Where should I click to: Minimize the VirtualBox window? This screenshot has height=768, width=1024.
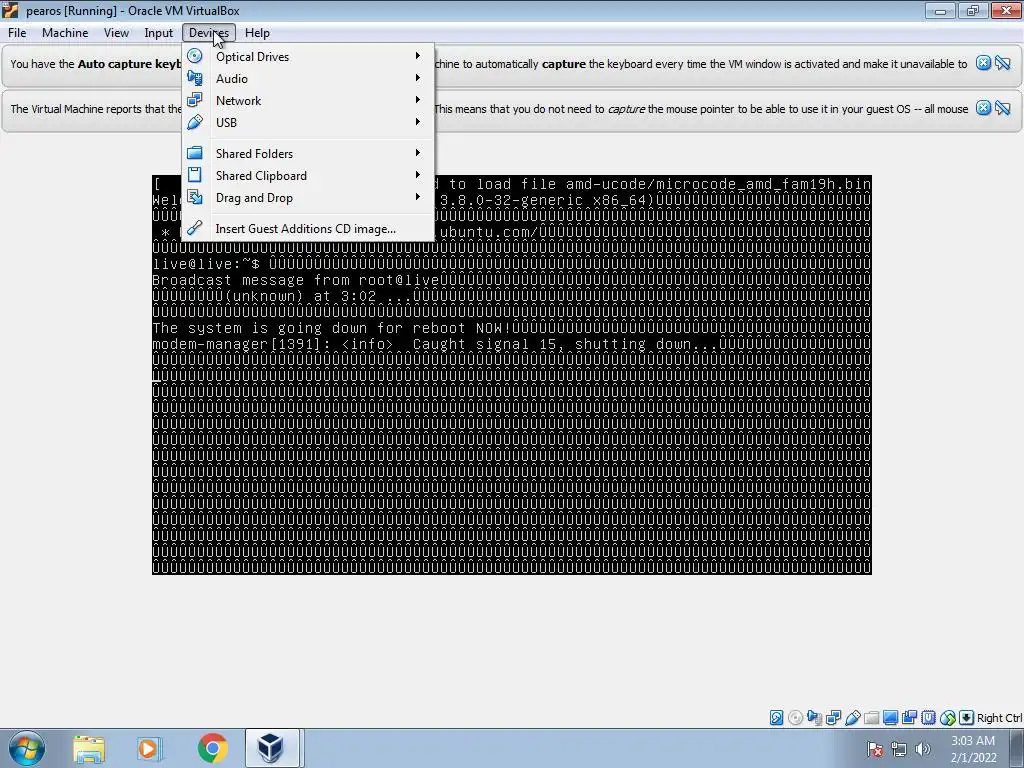tap(940, 10)
